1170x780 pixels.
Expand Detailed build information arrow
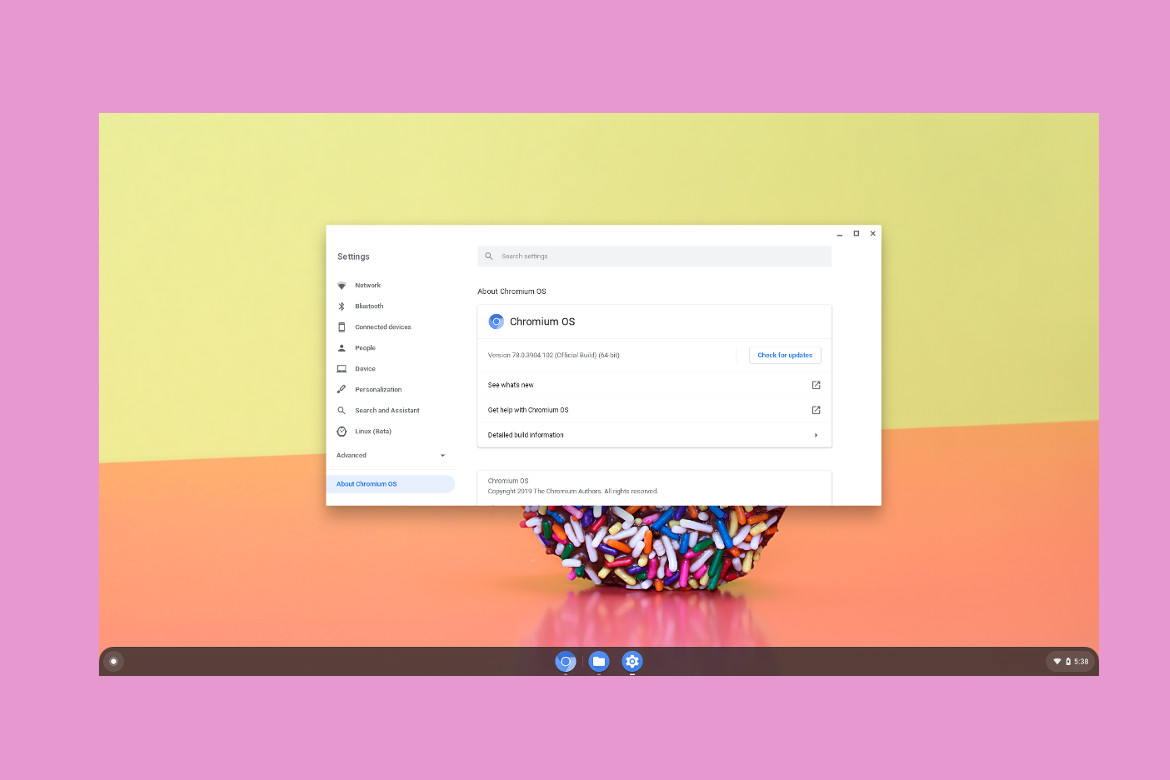tap(816, 435)
